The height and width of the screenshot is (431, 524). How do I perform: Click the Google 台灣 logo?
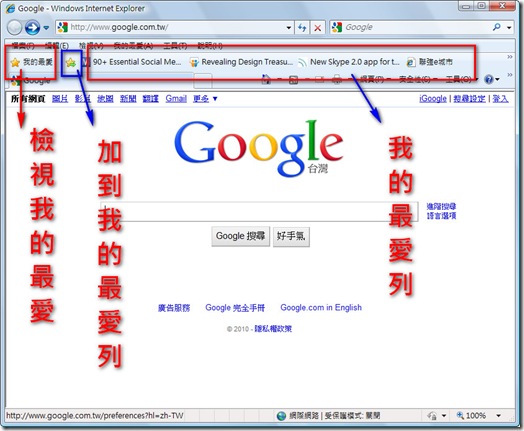click(259, 148)
